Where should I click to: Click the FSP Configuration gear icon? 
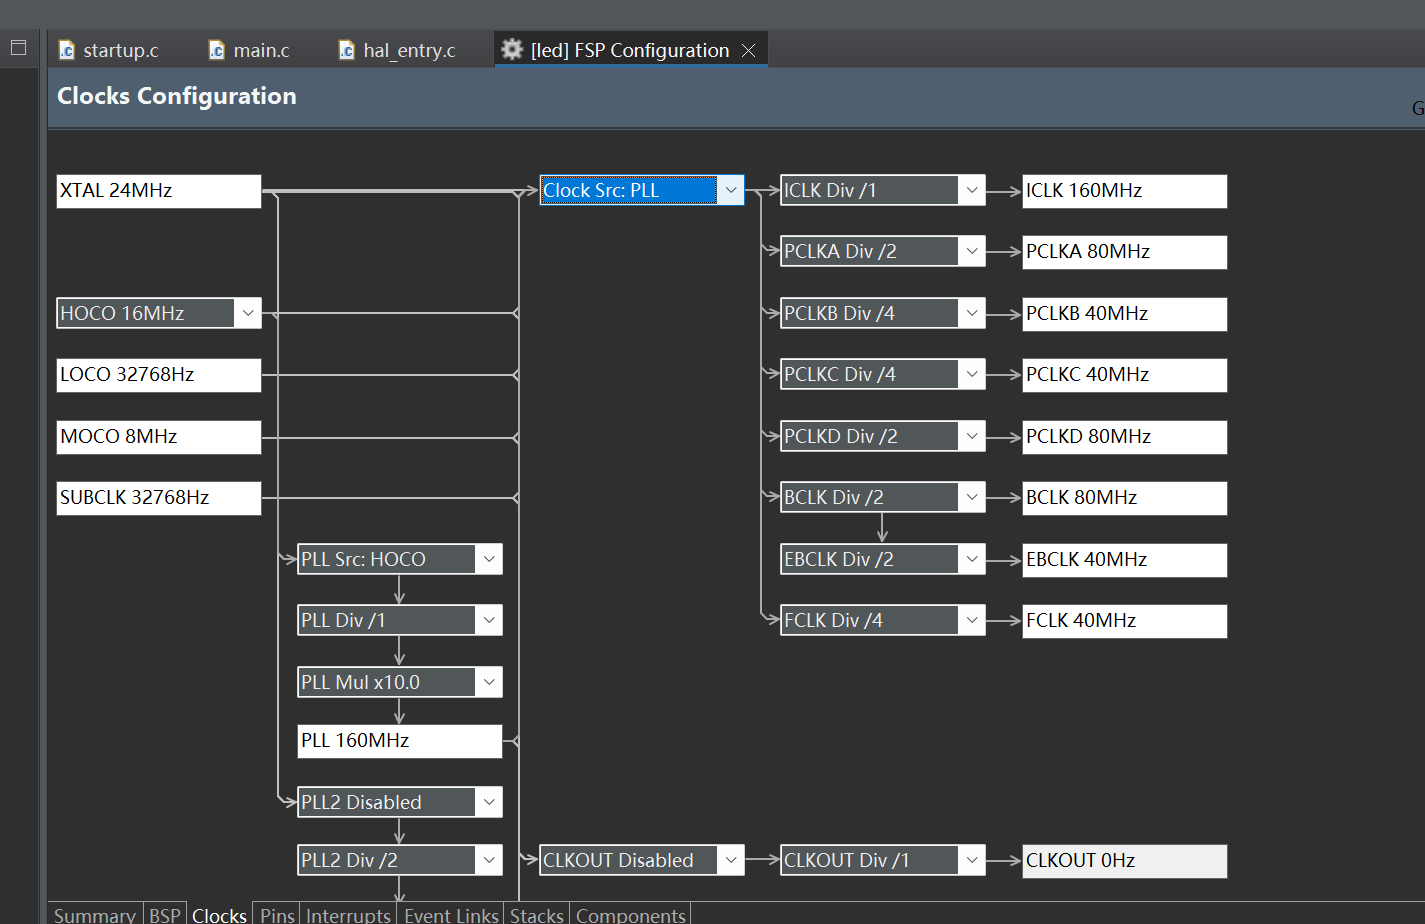pos(512,50)
